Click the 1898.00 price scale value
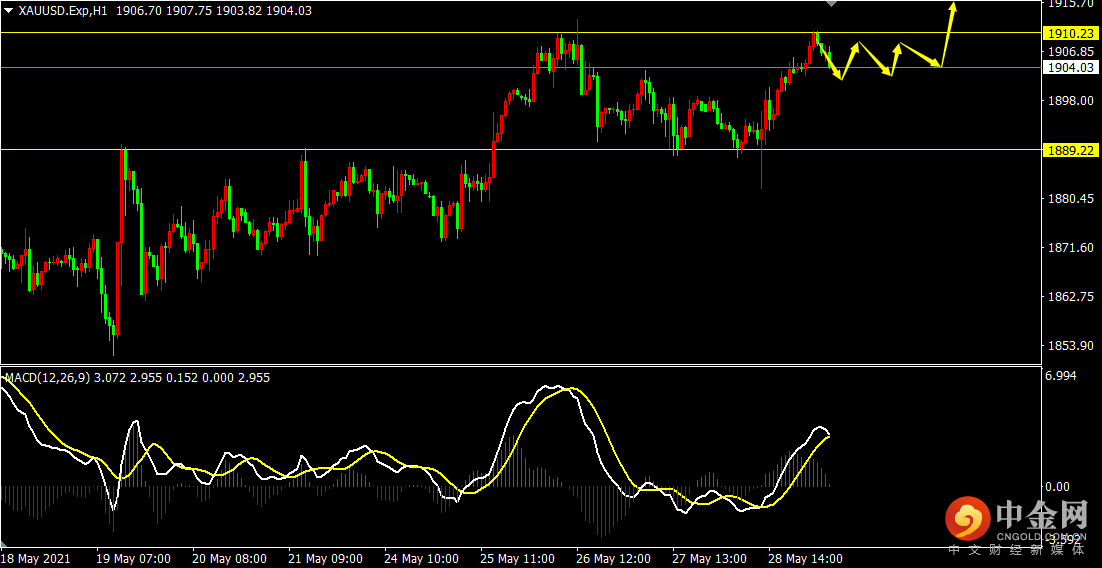1102x568 pixels. click(x=1070, y=101)
